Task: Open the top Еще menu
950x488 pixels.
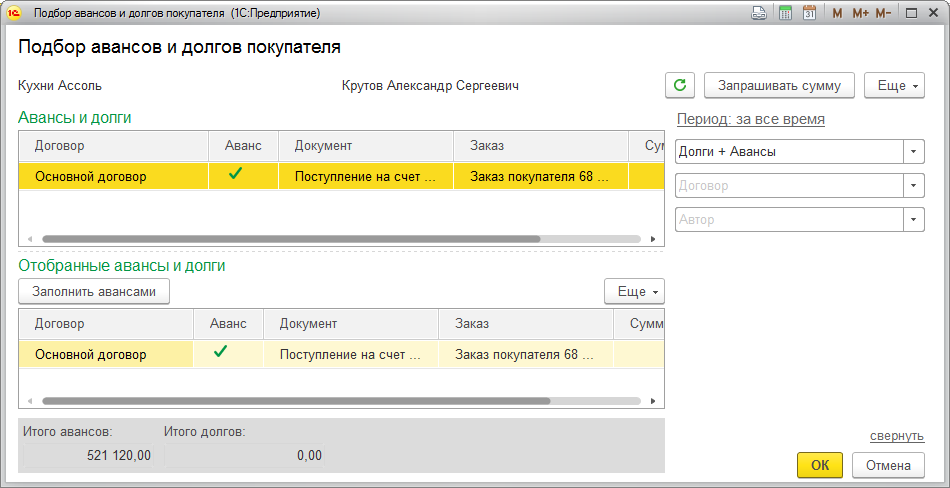Action: click(x=894, y=85)
